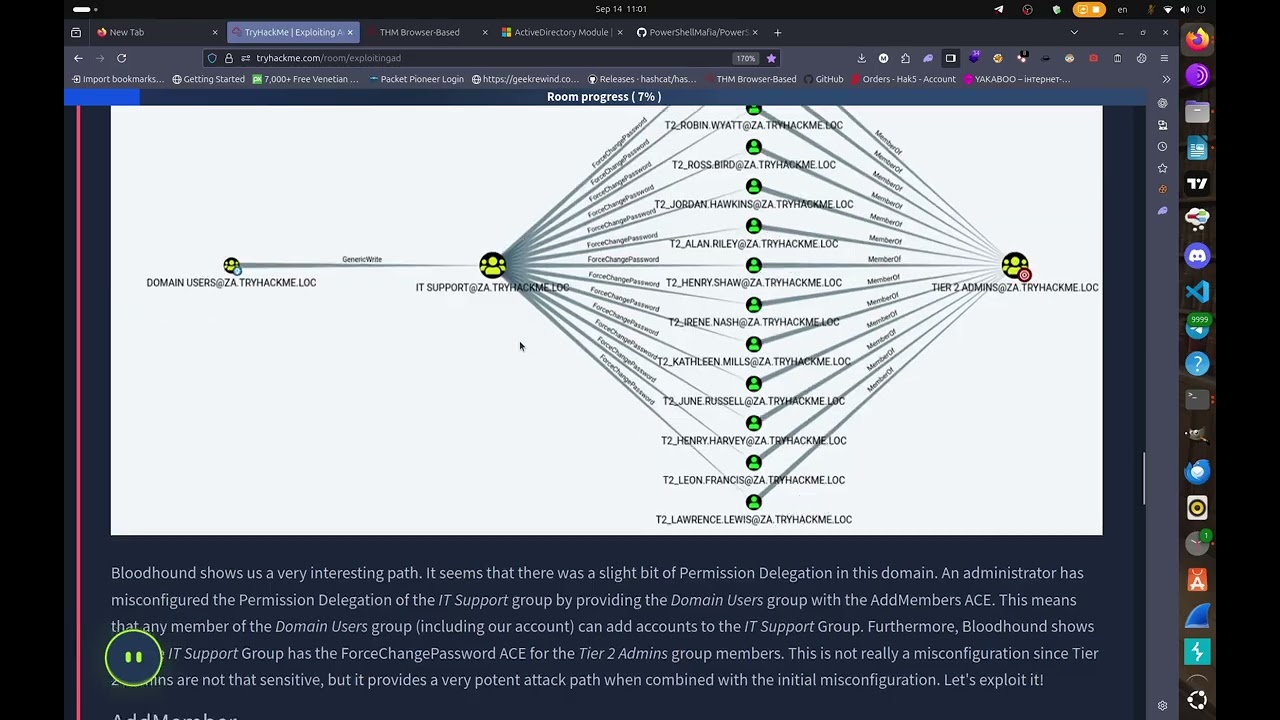
Task: Click the bookmark star in the address bar
Action: [771, 58]
